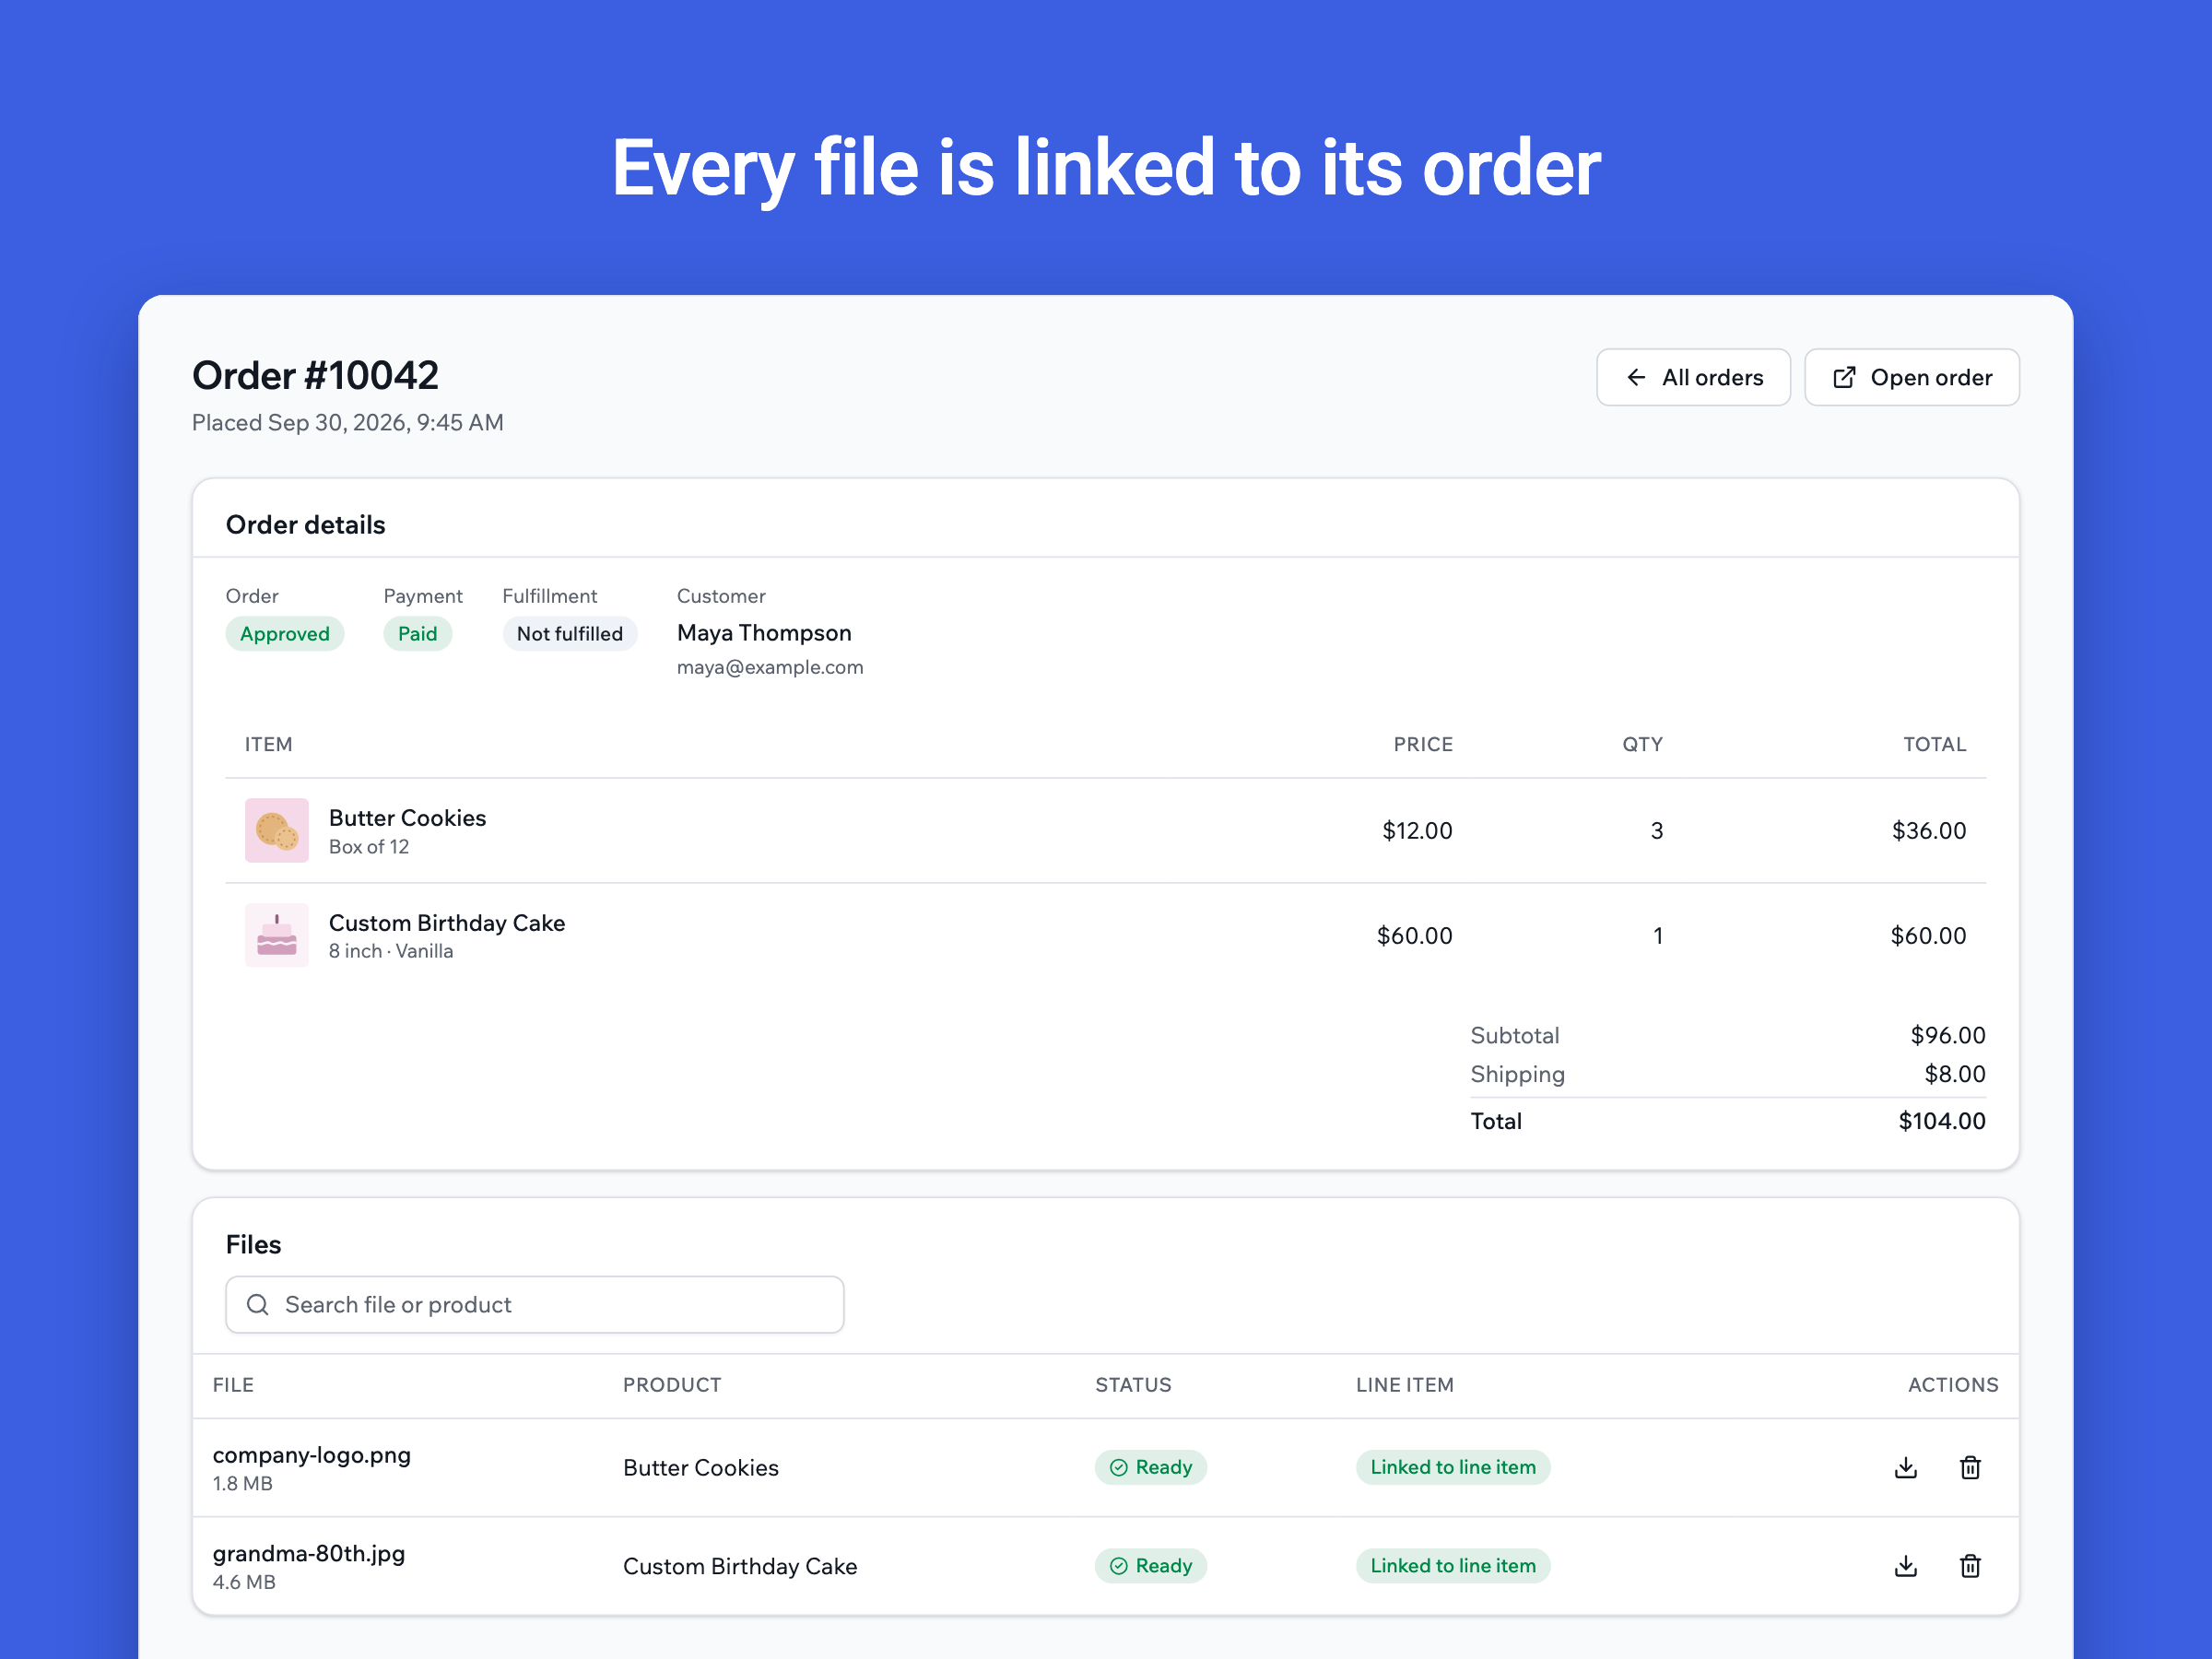This screenshot has height=1659, width=2212.
Task: Click Custom Birthday Cake in Files table
Action: click(740, 1566)
